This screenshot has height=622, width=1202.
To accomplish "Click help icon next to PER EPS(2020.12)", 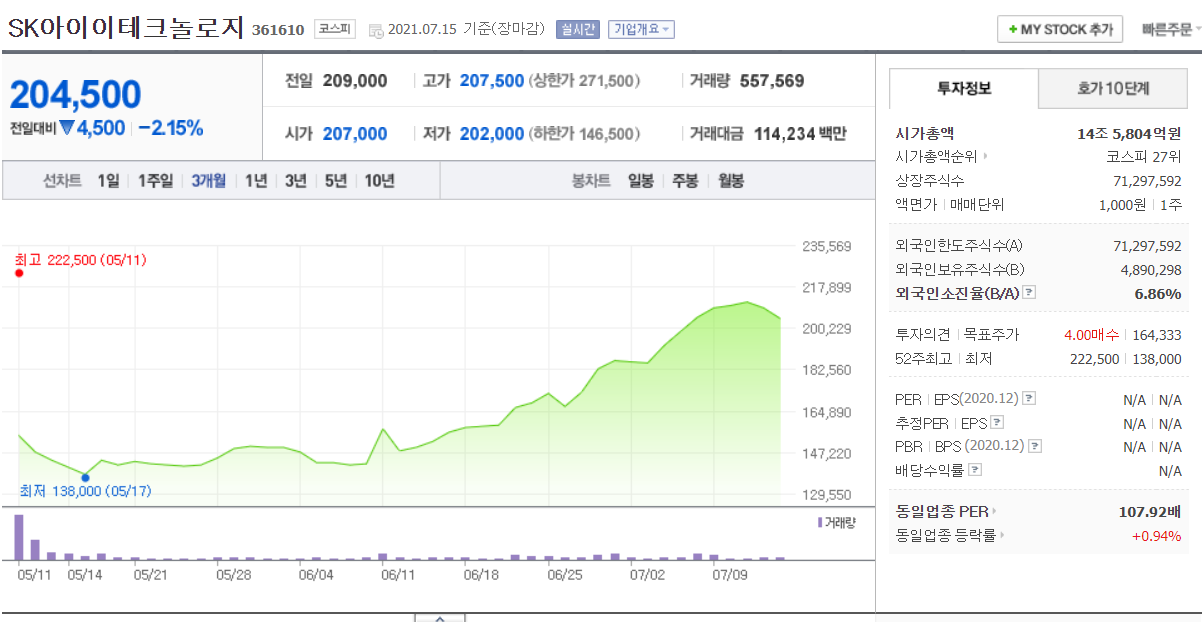I will coord(1029,398).
